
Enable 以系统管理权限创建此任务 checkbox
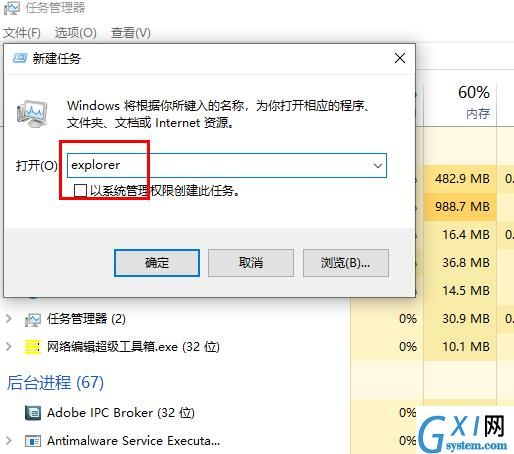point(80,191)
